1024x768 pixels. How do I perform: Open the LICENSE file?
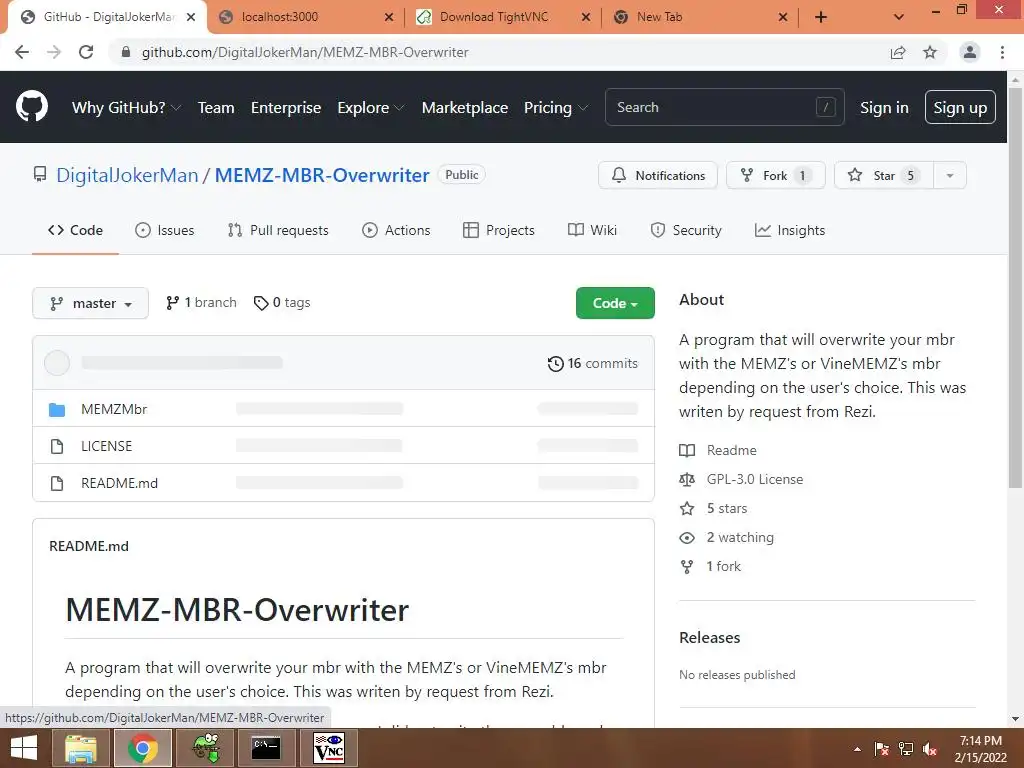(x=106, y=446)
